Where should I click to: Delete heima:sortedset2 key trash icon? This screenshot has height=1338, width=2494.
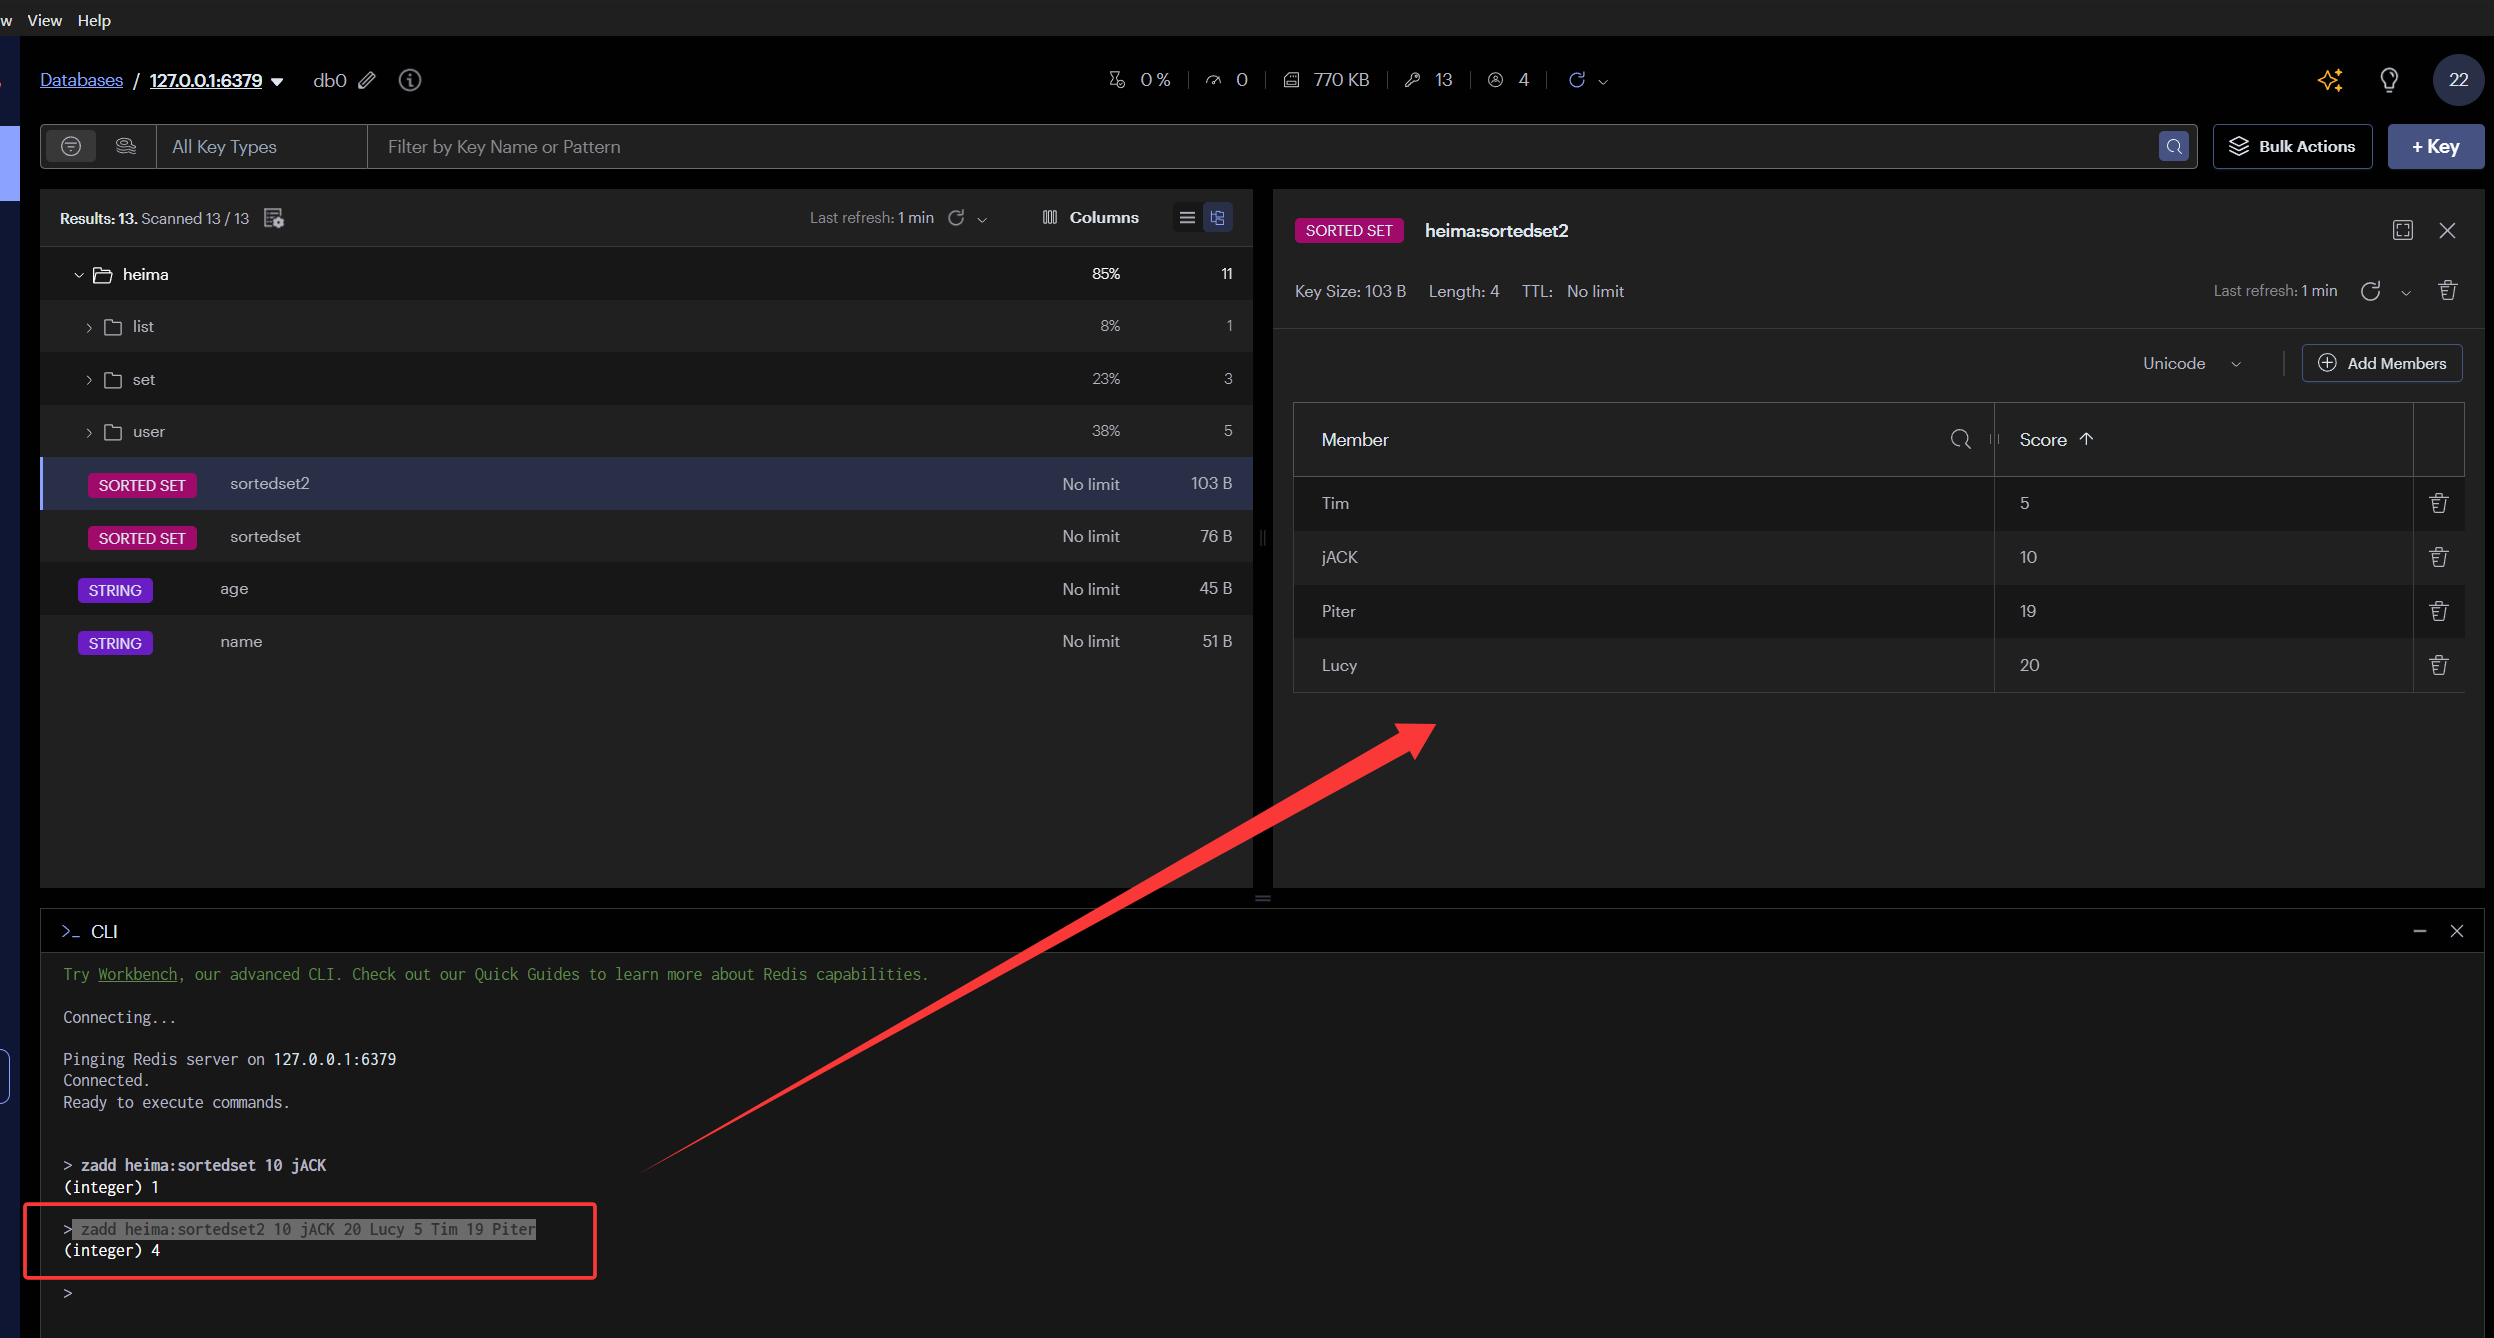tap(2448, 291)
